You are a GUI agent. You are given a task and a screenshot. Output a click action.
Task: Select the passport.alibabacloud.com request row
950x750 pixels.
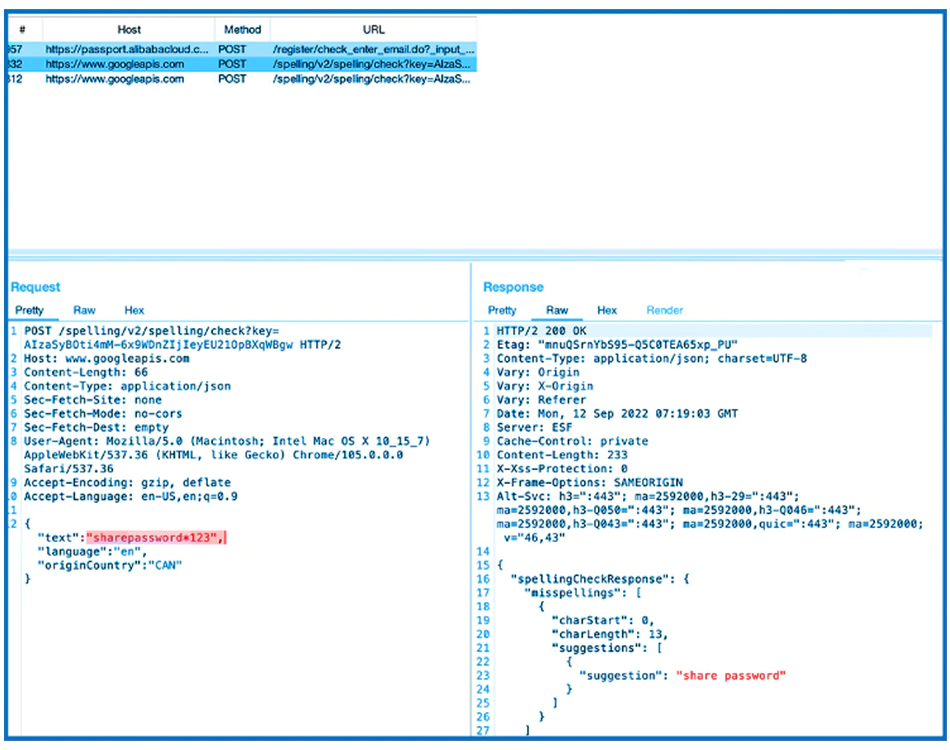coord(128,48)
